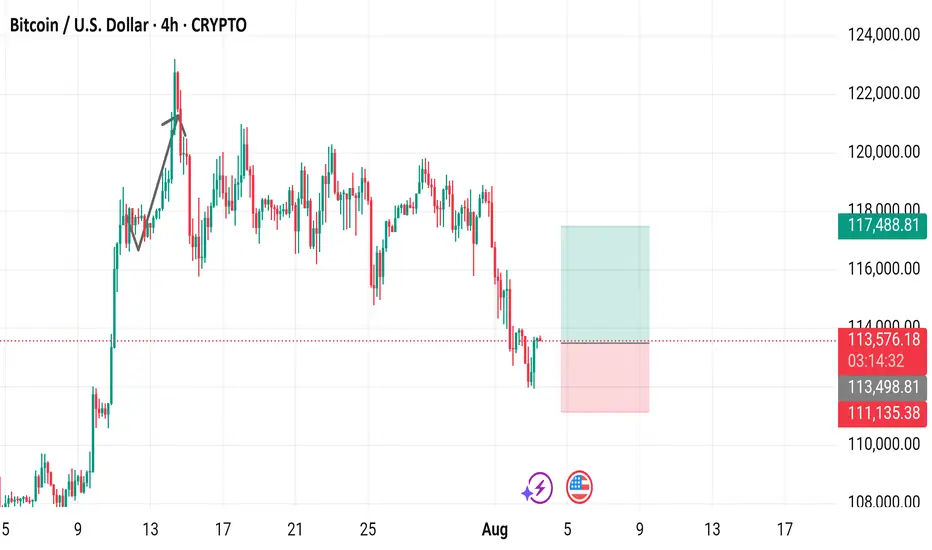Click the Bitcoin / U.S. Dollar title

pos(78,25)
